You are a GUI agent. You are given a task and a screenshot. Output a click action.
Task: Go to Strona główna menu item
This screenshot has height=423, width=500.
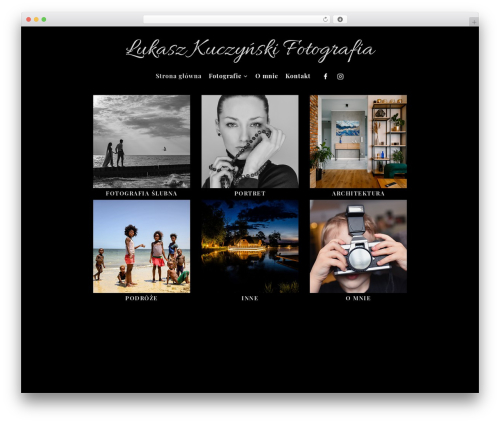click(178, 76)
